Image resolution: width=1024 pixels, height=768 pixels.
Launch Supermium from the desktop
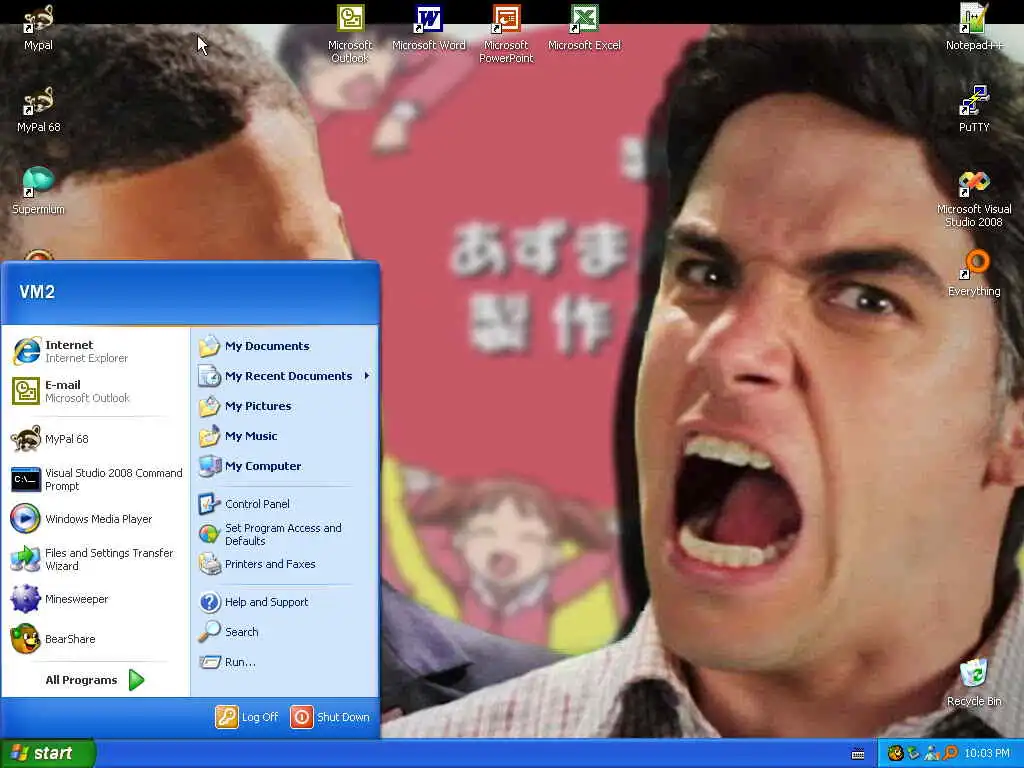pos(38,191)
